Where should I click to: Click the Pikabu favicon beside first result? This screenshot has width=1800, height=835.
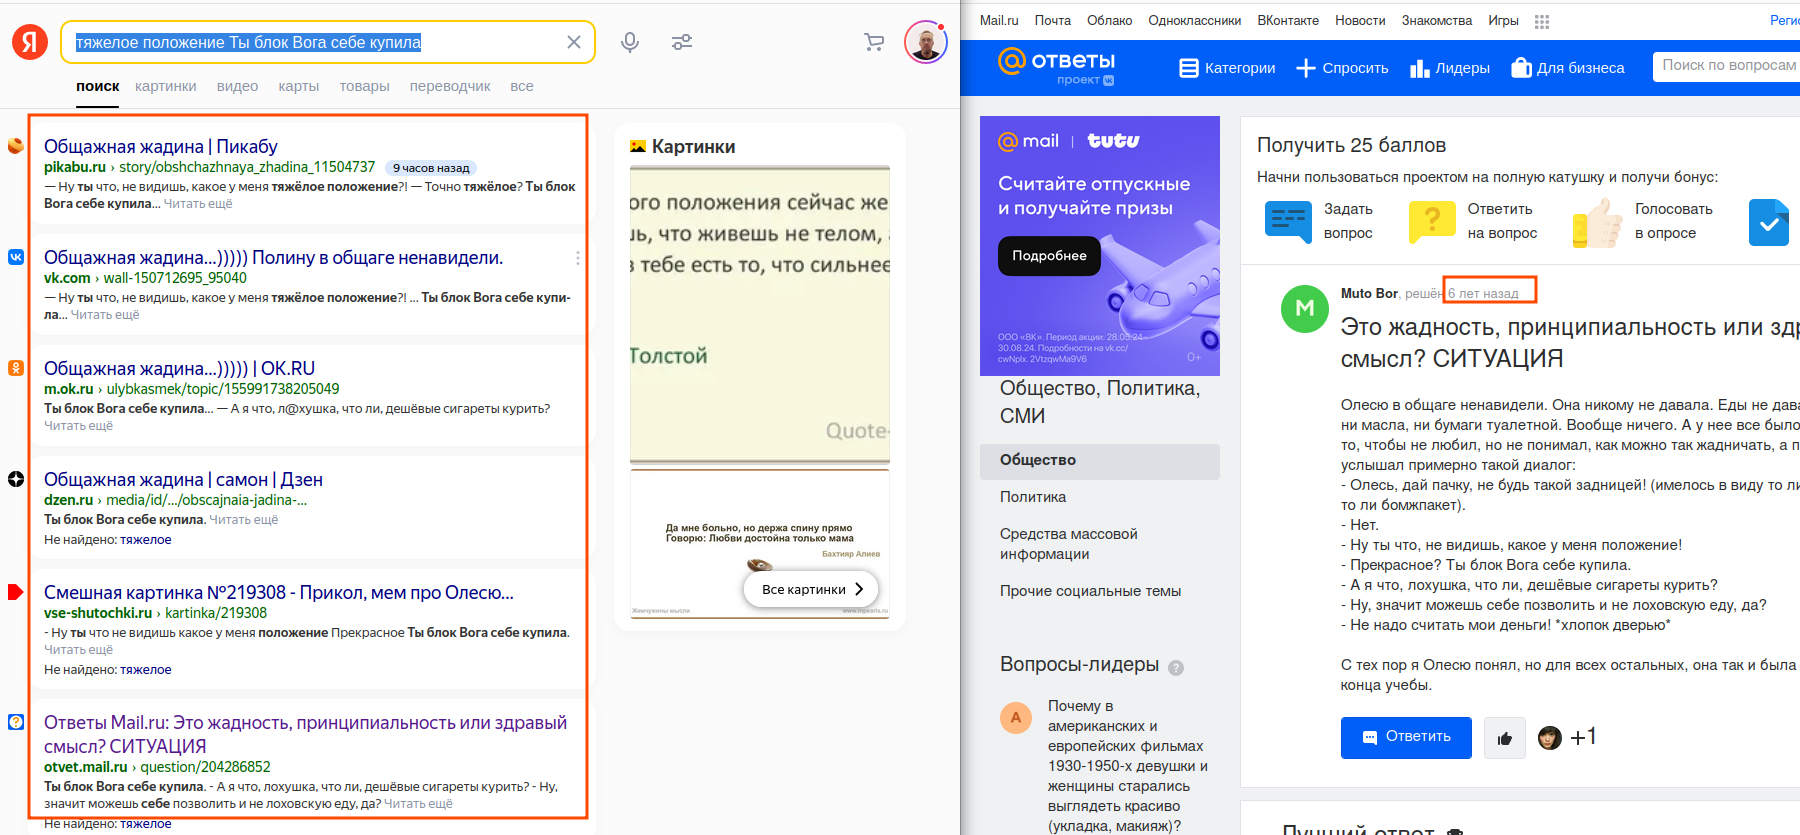coord(16,146)
